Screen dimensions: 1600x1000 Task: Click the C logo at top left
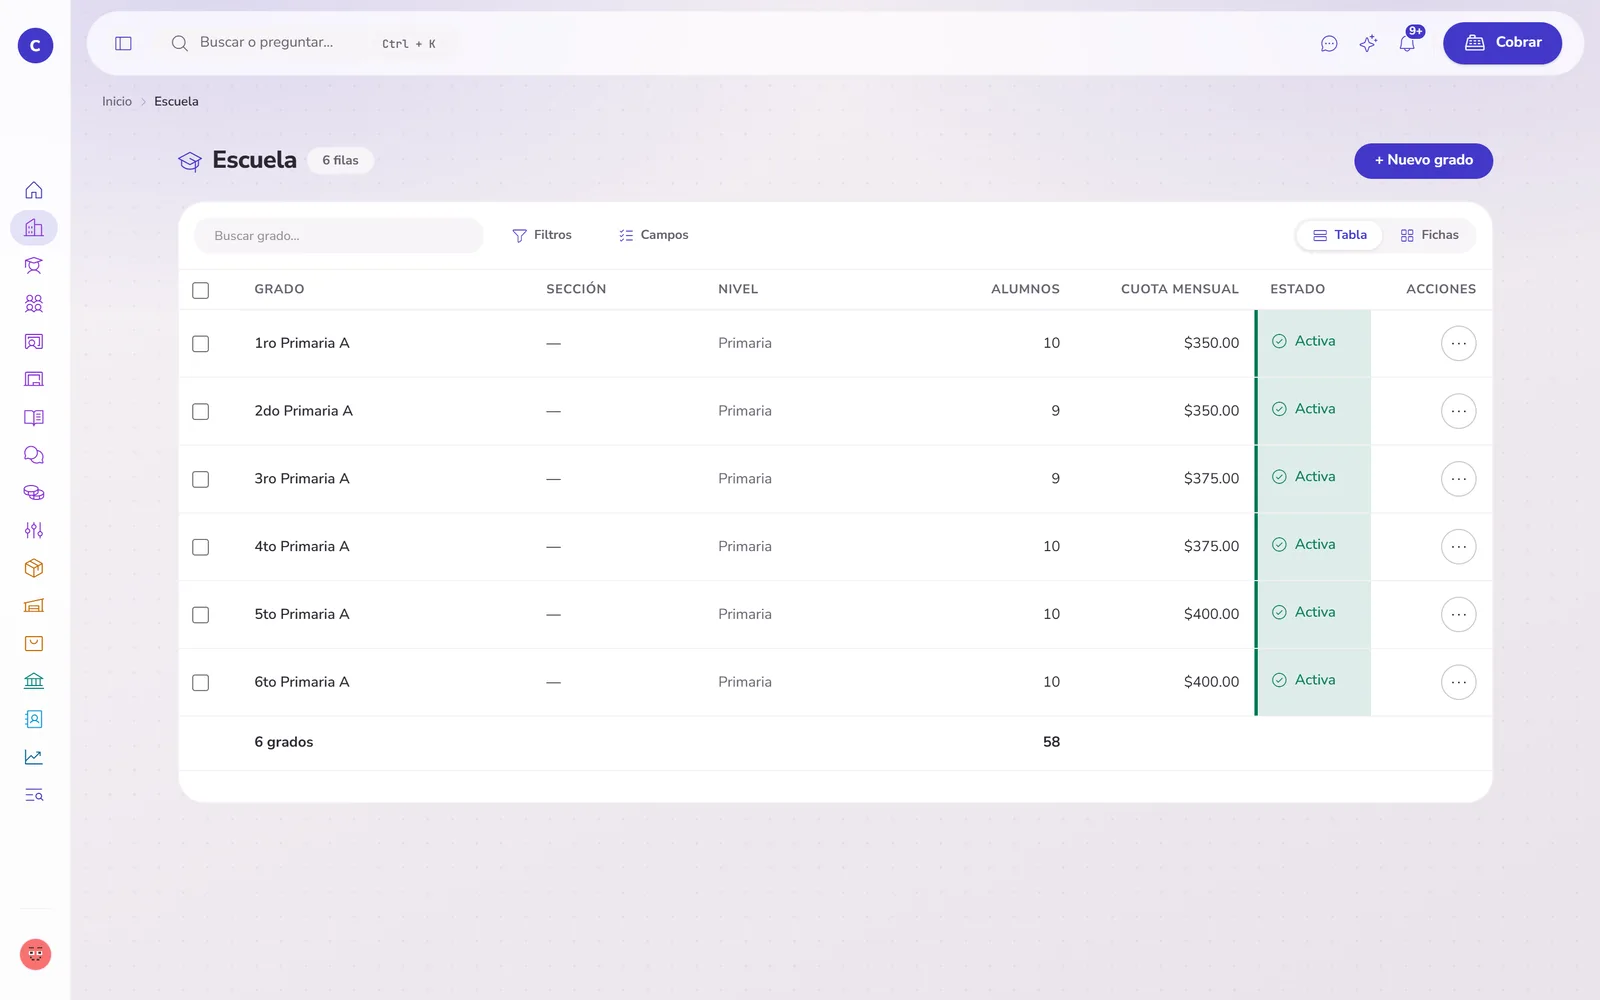tap(35, 45)
